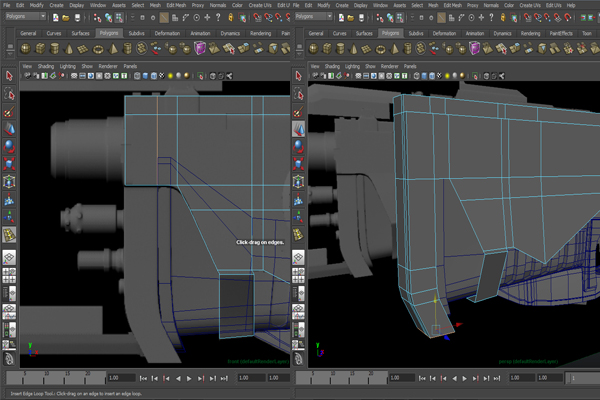Viewport: 600px width, 400px height.
Task: Pick the Rotate tool sphere in left window
Action: tap(9, 147)
